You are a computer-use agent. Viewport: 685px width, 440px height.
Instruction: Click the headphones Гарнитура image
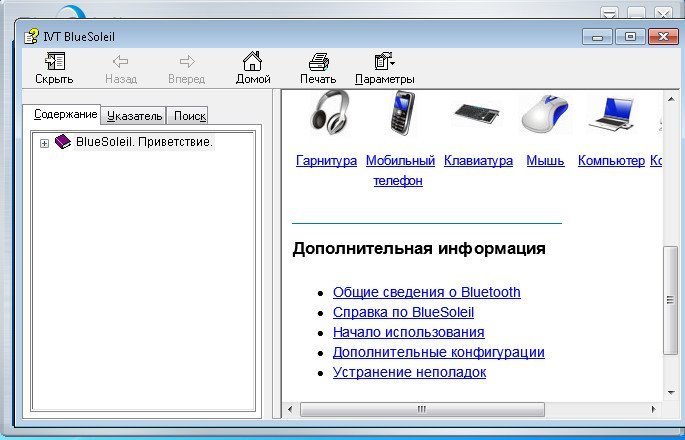[329, 112]
